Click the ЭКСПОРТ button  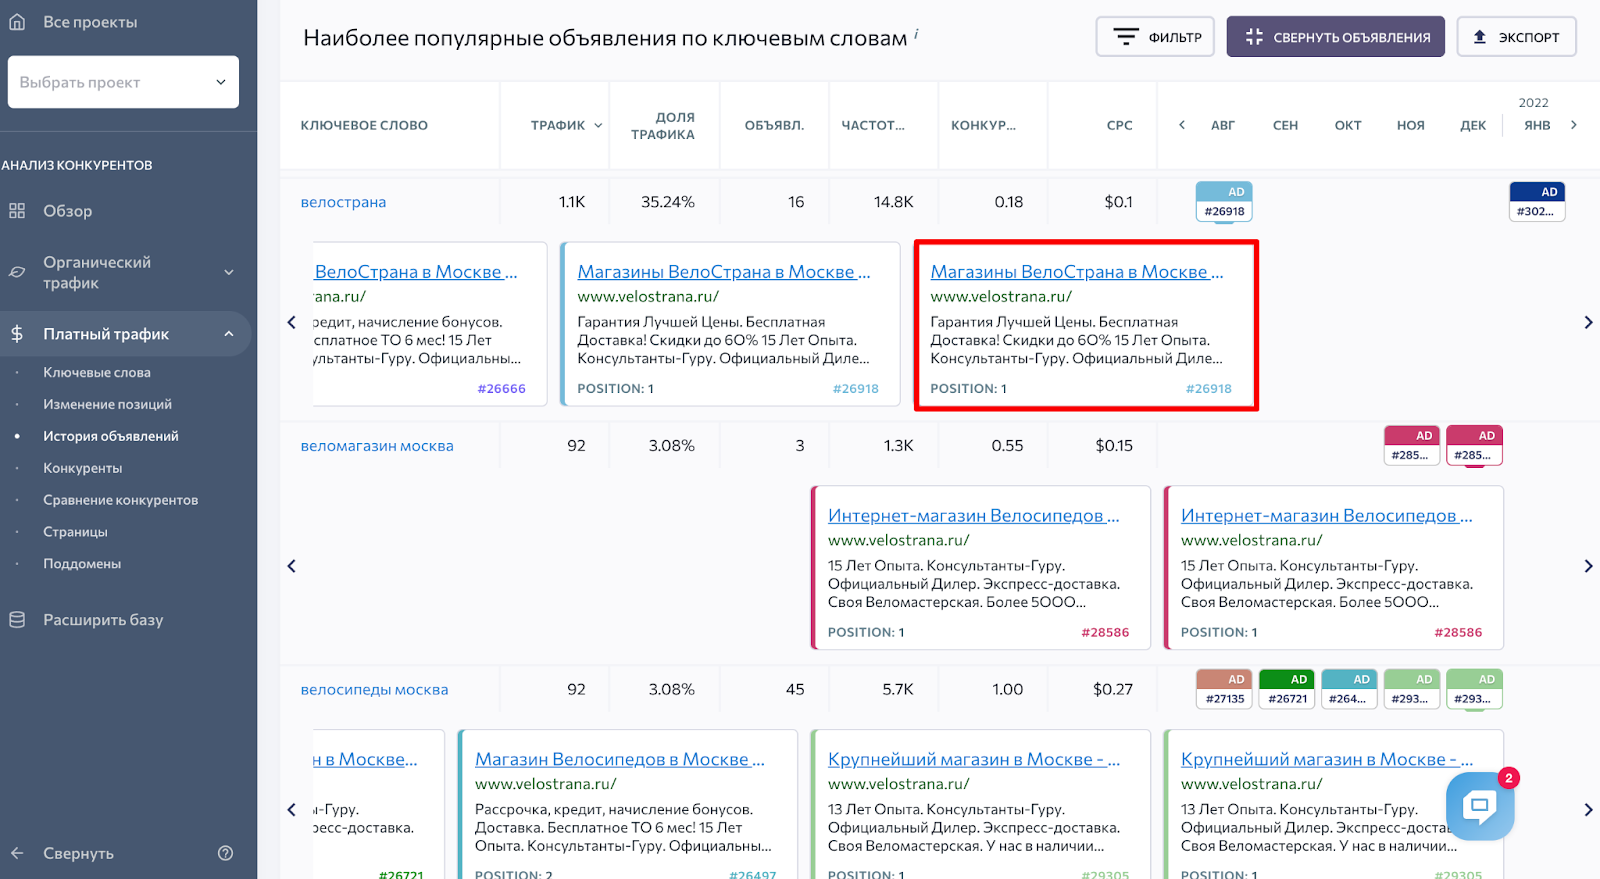tap(1516, 37)
